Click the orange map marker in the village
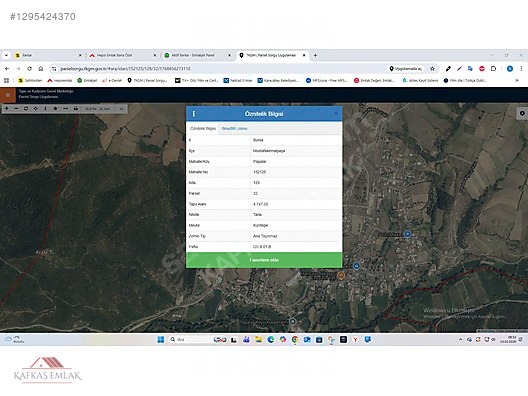The width and height of the screenshot is (528, 396). coord(341,275)
